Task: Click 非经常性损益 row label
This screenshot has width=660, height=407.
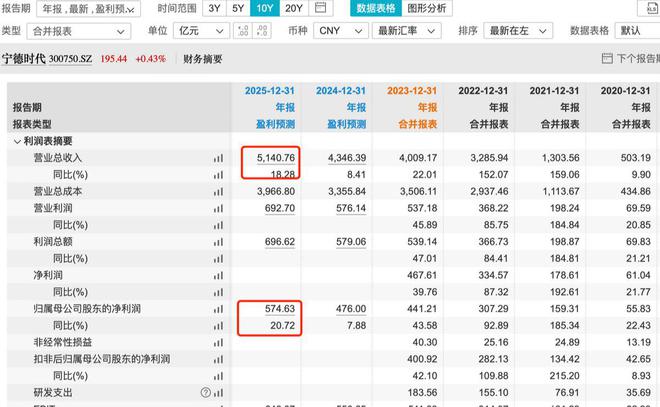Action: point(63,342)
